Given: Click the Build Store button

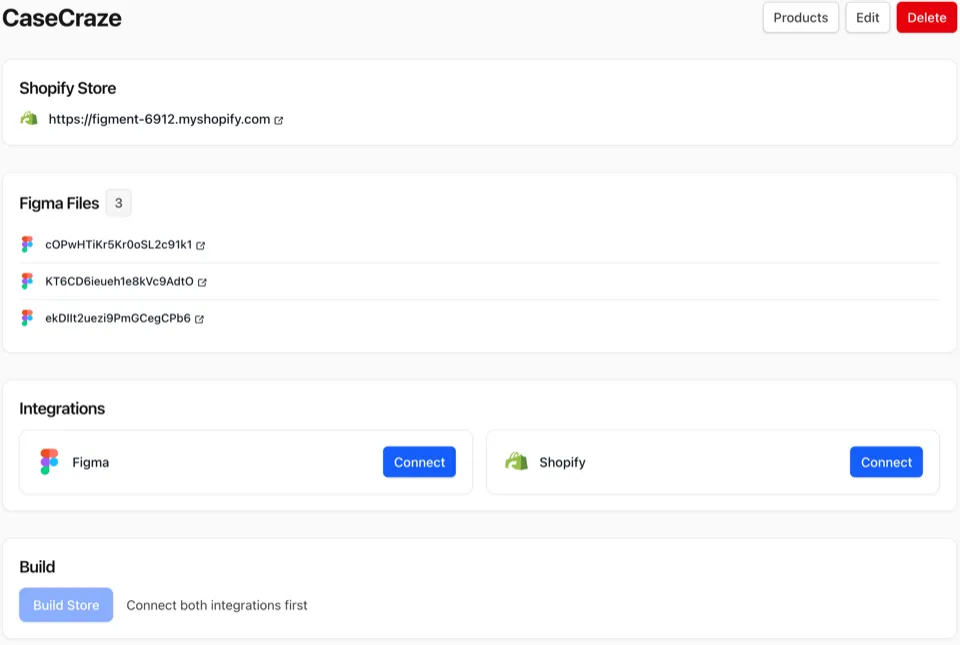Looking at the screenshot, I should (66, 605).
